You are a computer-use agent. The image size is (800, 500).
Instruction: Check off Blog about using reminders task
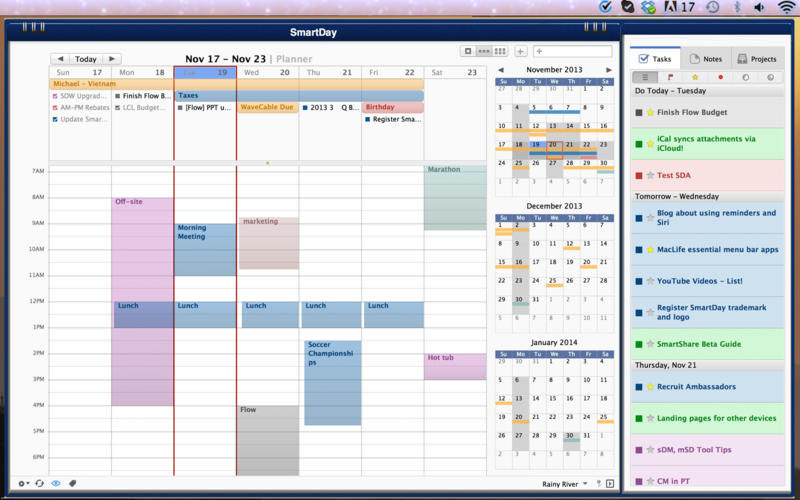[x=639, y=218]
